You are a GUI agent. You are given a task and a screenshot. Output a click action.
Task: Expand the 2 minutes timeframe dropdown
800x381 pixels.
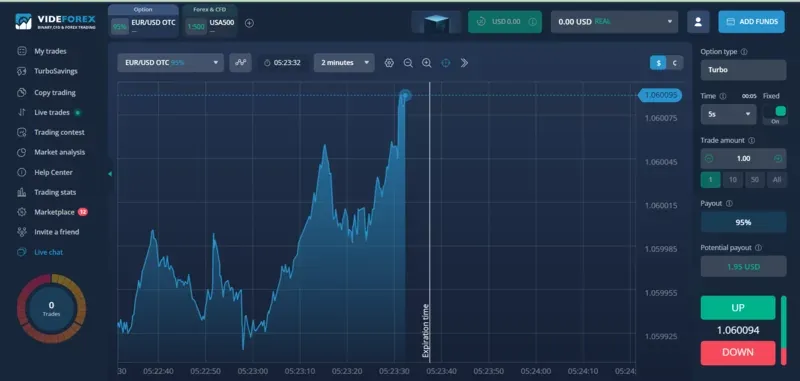coord(344,63)
